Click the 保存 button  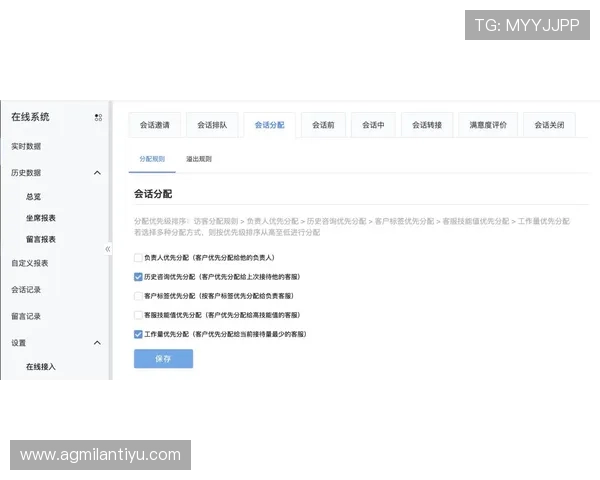click(163, 359)
